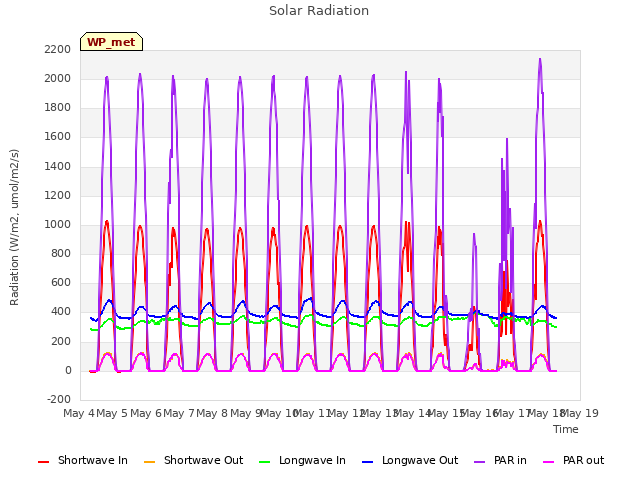Toggle the Longwave In legend entry
The width and height of the screenshot is (640, 480).
302,460
